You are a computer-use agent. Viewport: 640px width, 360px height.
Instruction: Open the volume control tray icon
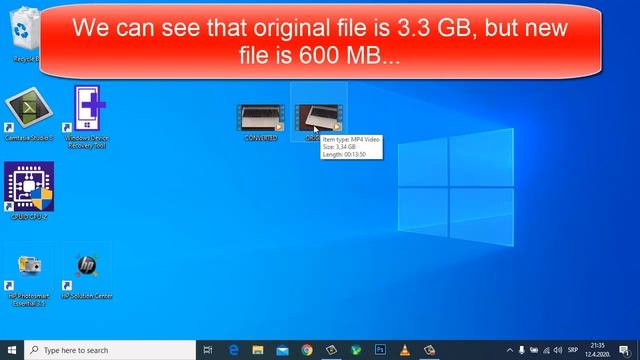coord(558,350)
